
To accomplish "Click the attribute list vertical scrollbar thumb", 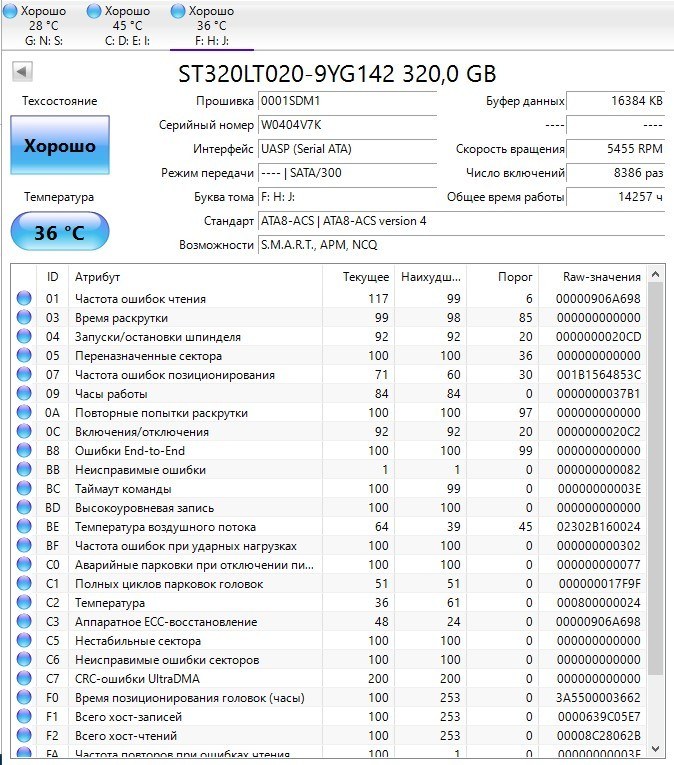I will (655, 478).
